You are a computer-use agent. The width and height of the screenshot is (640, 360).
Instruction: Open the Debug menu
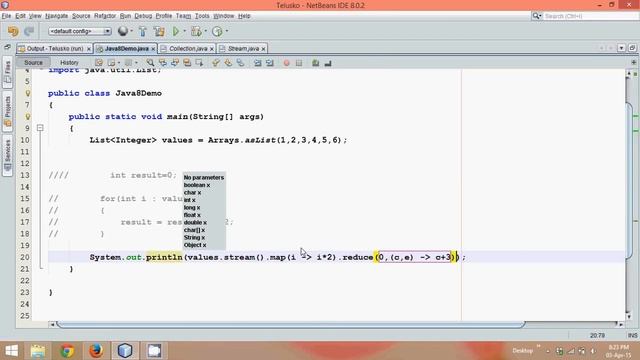[143, 16]
